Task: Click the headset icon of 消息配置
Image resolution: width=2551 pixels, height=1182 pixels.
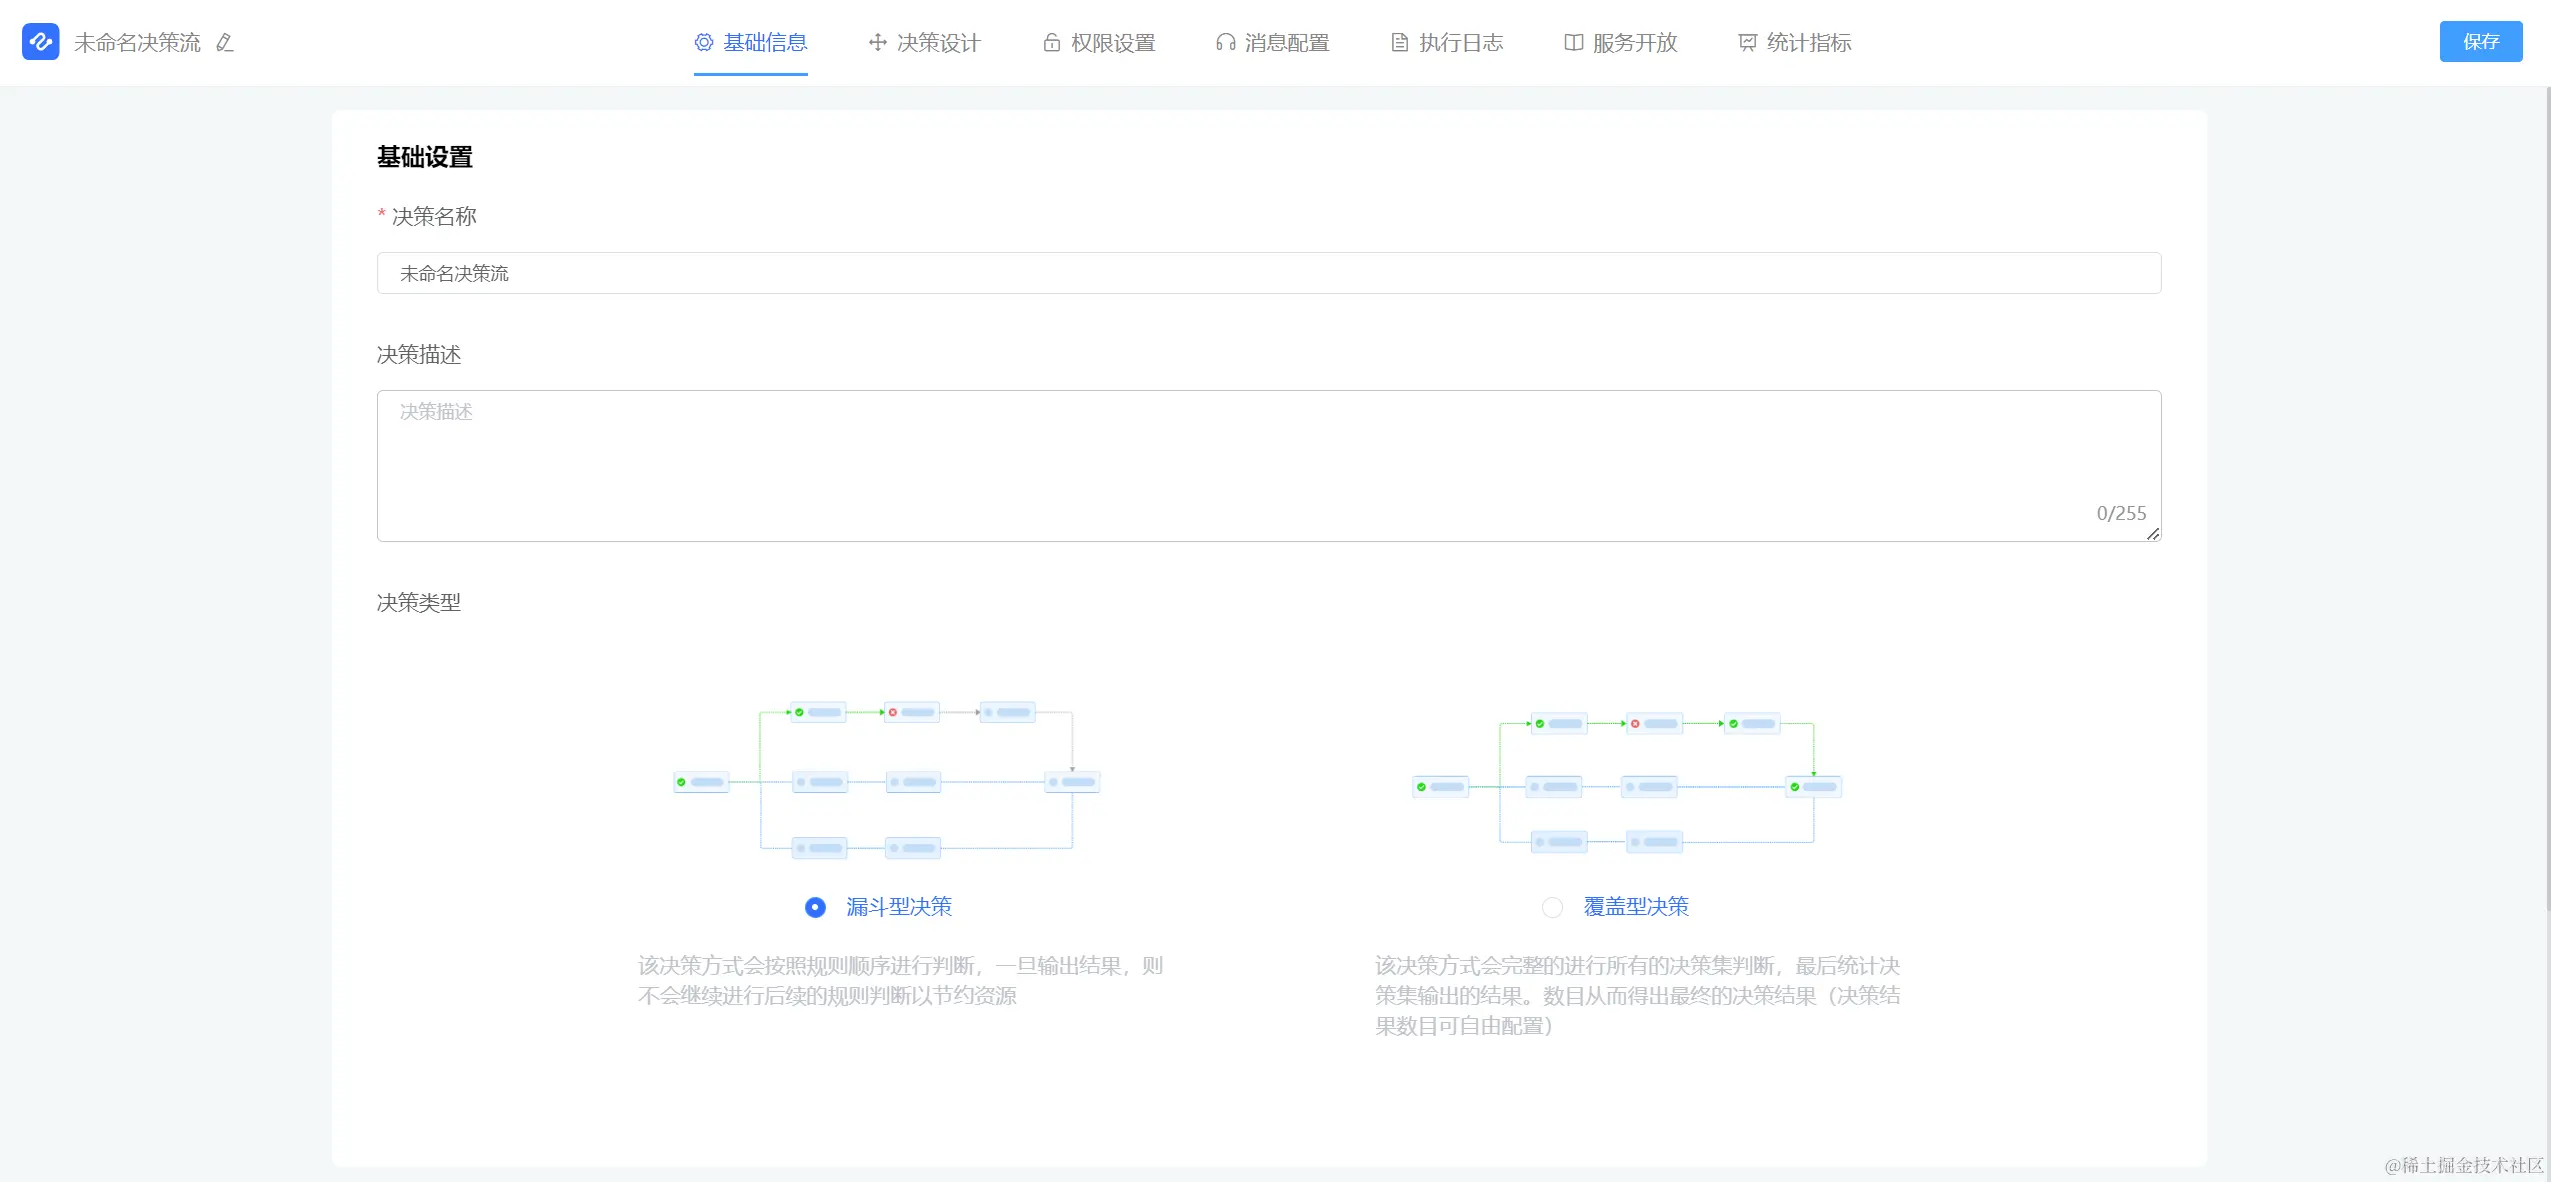Action: (1226, 42)
